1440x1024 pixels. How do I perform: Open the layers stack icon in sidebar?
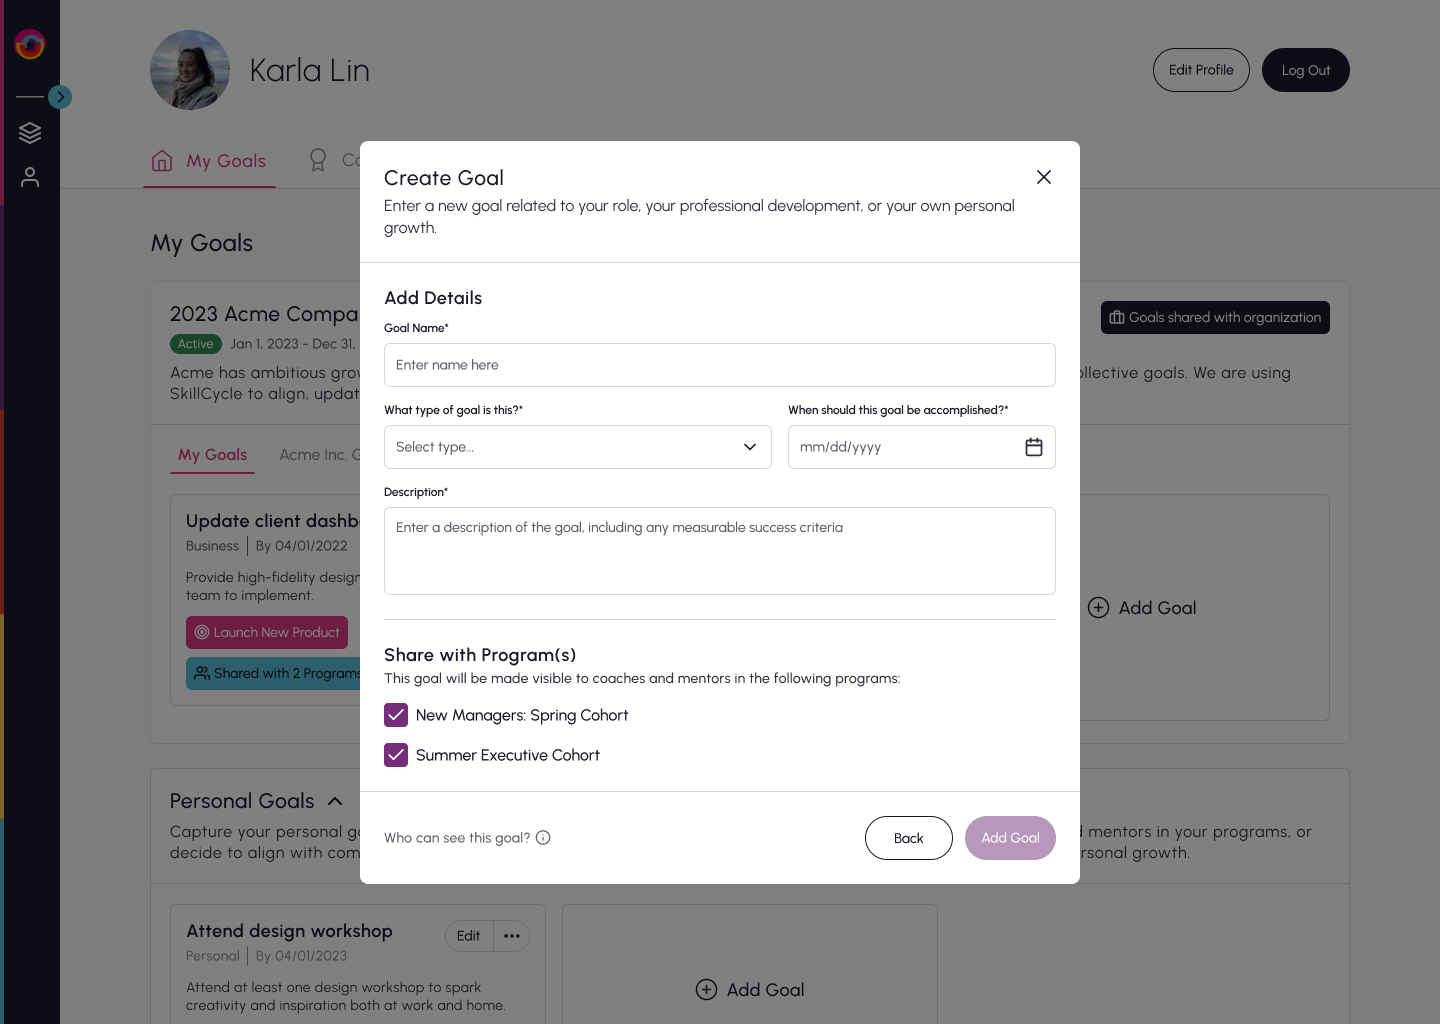coord(30,133)
